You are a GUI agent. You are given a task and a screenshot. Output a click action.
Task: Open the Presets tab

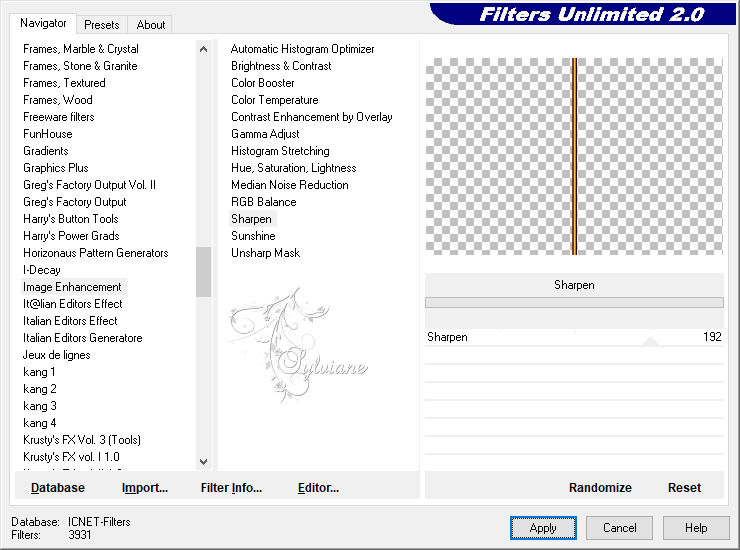(101, 25)
